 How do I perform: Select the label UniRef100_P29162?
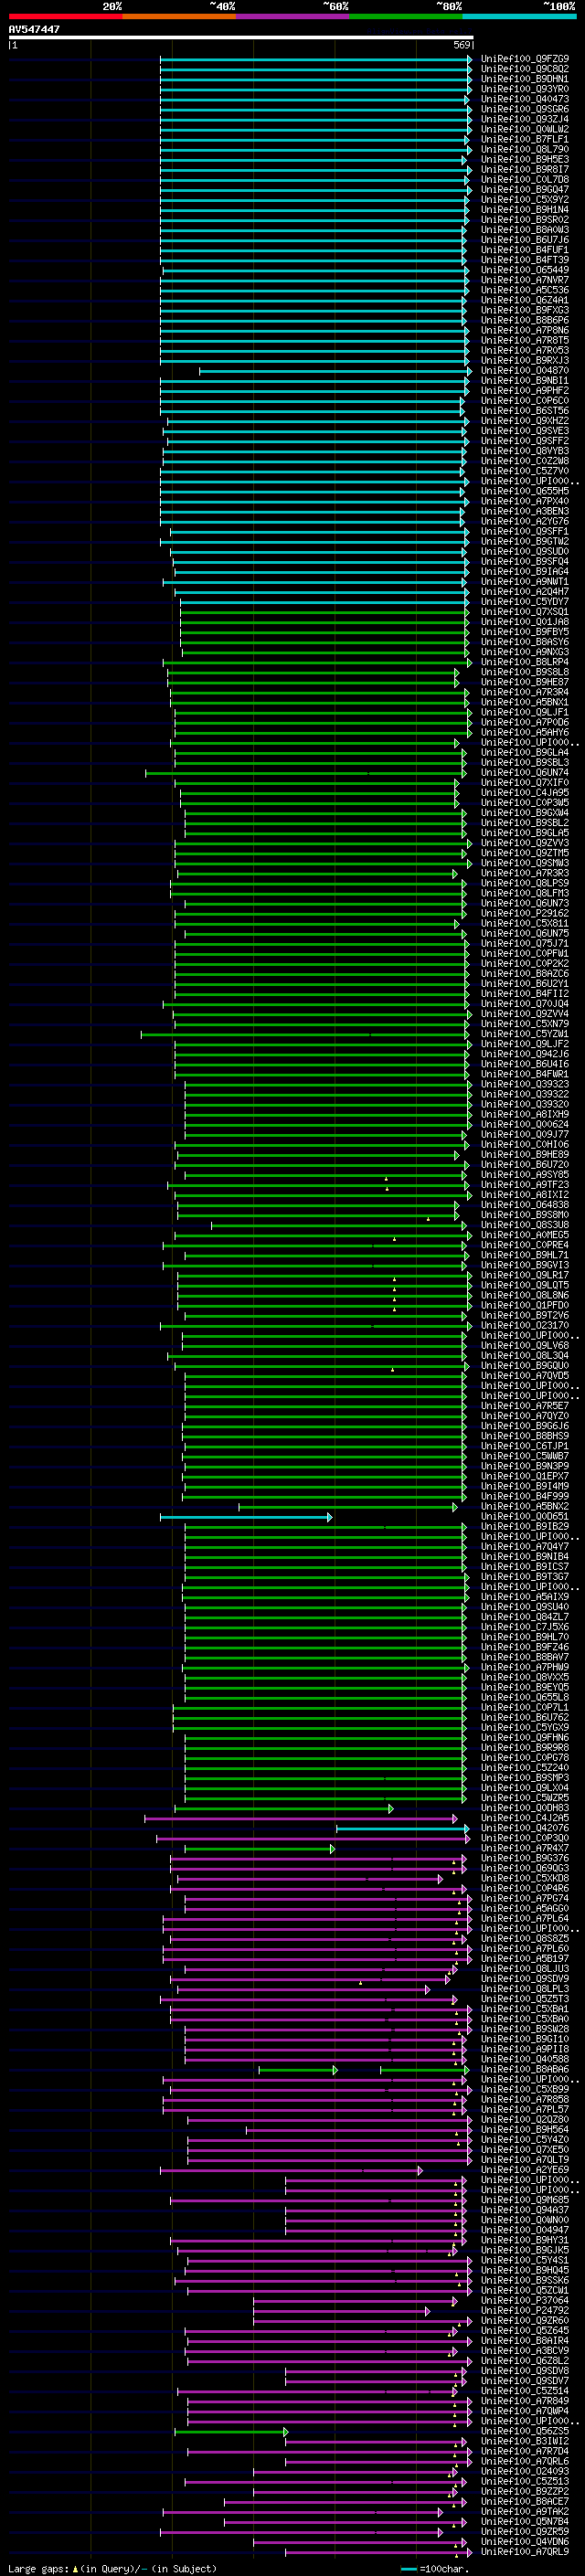(525, 913)
